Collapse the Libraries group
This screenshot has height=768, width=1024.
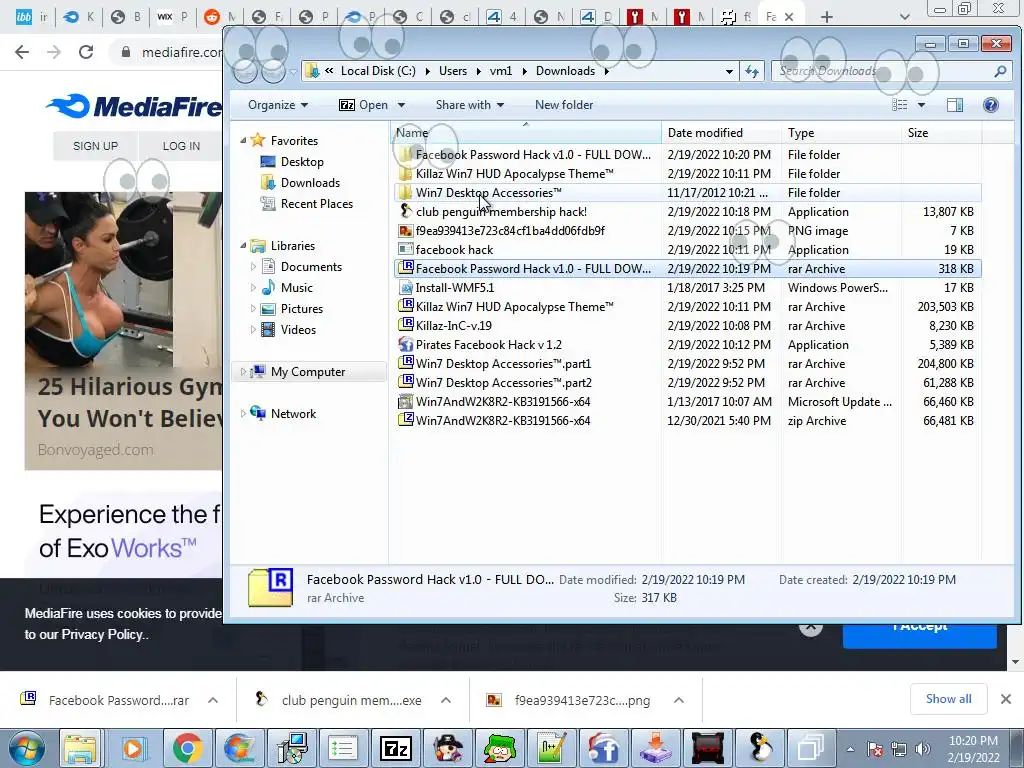[243, 246]
